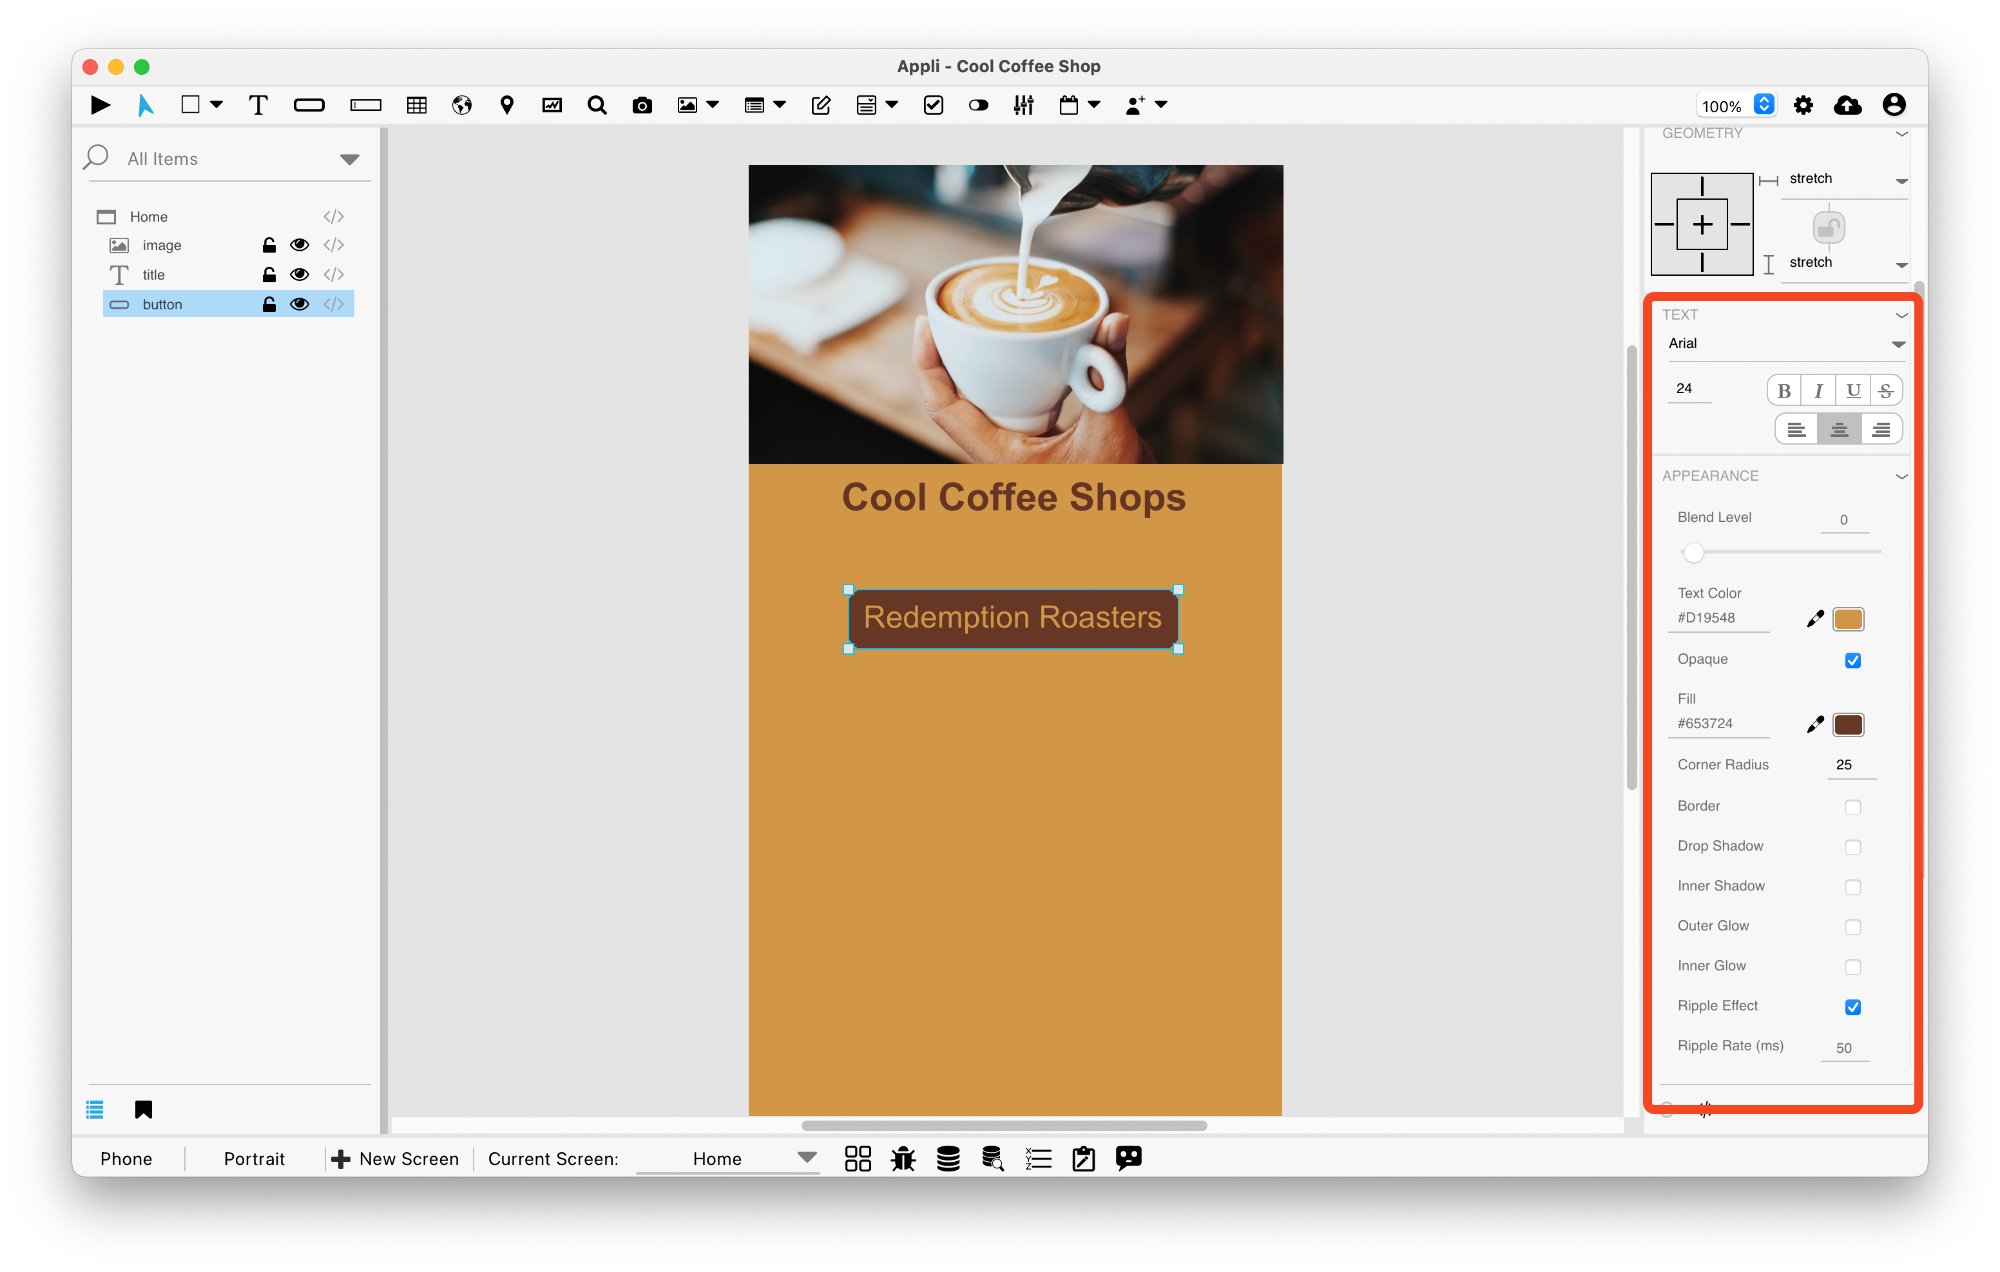Collapse the TEXT section
This screenshot has height=1272, width=2000.
click(x=1901, y=315)
